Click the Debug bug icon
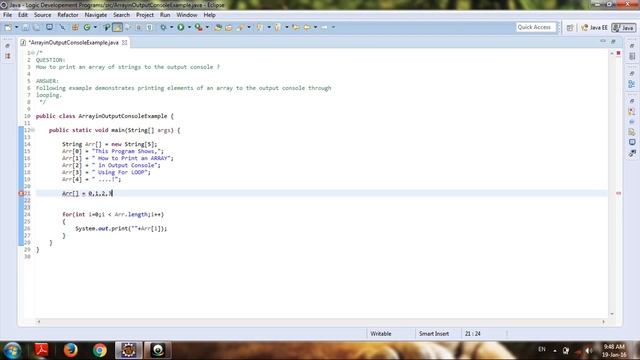640x360 pixels. (x=163, y=27)
